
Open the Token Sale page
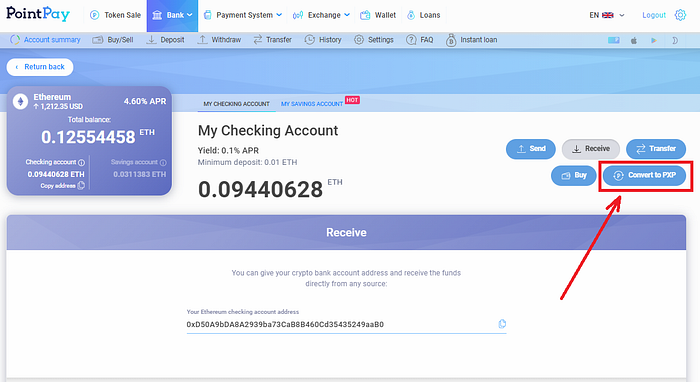115,15
